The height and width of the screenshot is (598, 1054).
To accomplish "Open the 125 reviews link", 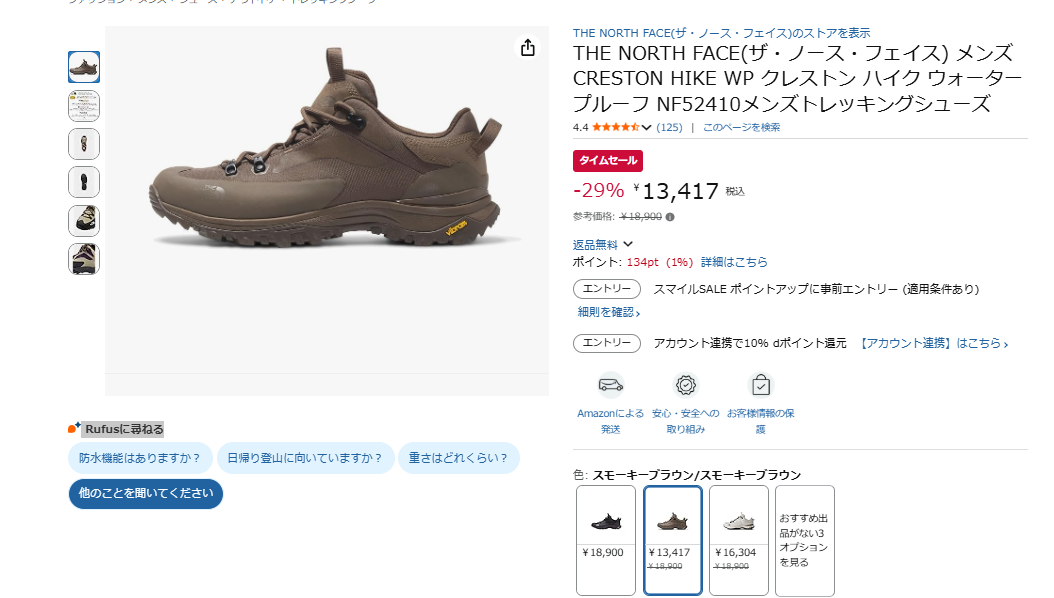I will coord(669,127).
